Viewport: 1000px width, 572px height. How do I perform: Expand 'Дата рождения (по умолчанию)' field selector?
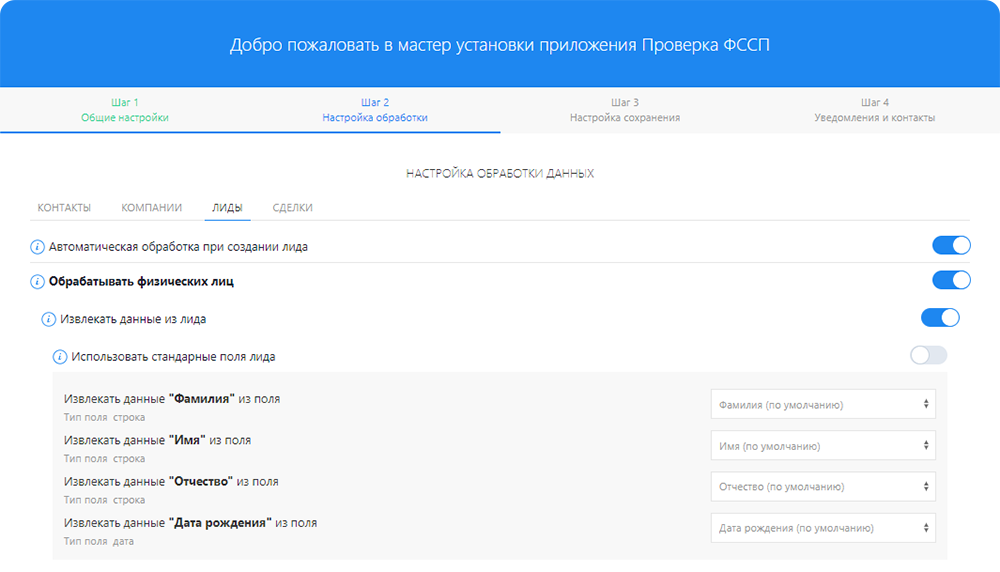823,528
